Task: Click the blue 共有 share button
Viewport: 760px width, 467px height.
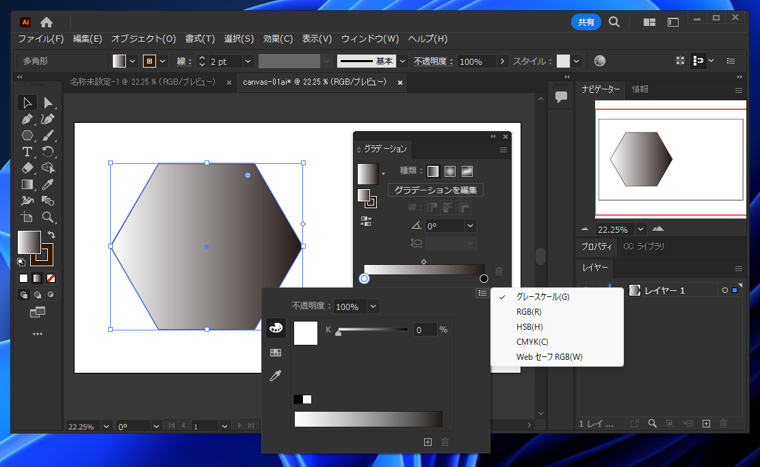Action: (586, 21)
